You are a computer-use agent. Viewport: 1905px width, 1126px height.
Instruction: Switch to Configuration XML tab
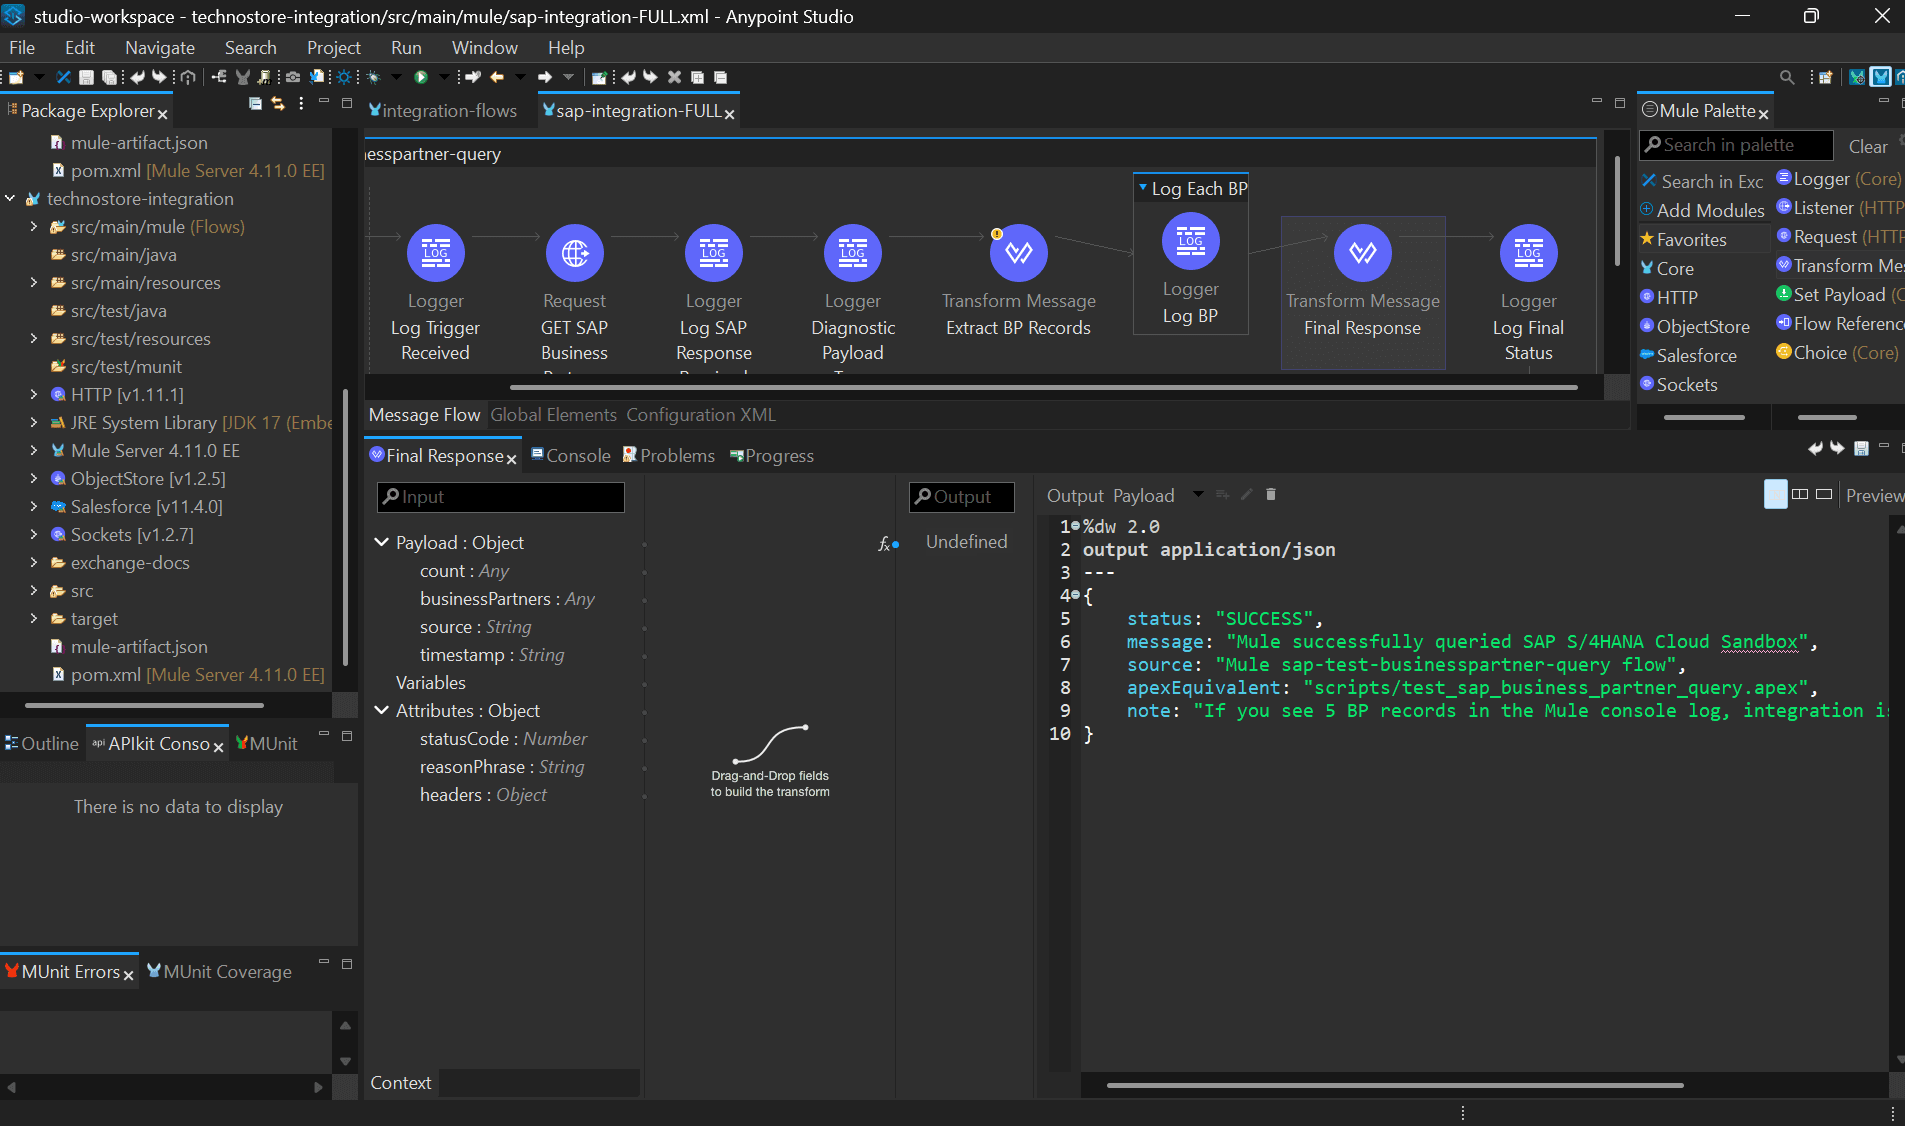[700, 414]
